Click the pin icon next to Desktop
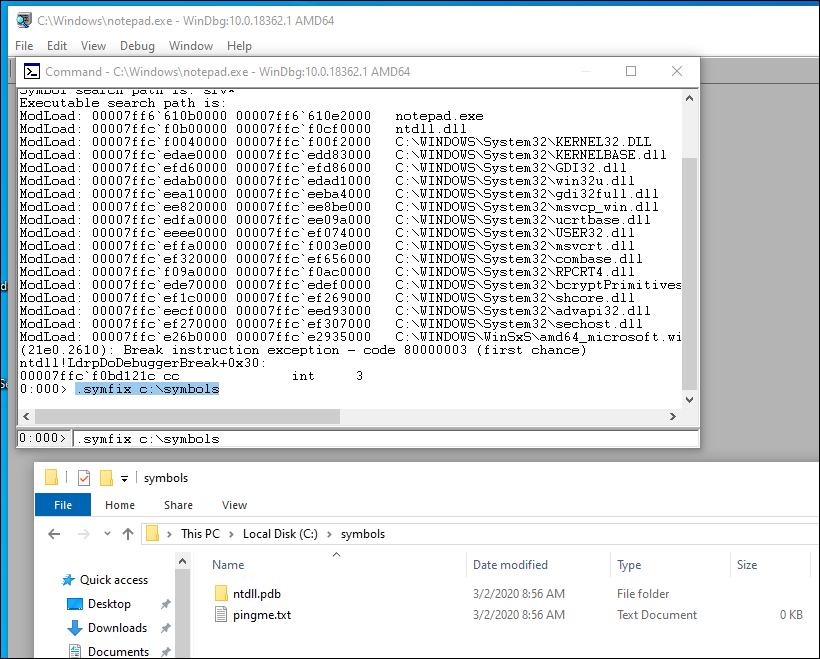The height and width of the screenshot is (659, 820). click(165, 604)
